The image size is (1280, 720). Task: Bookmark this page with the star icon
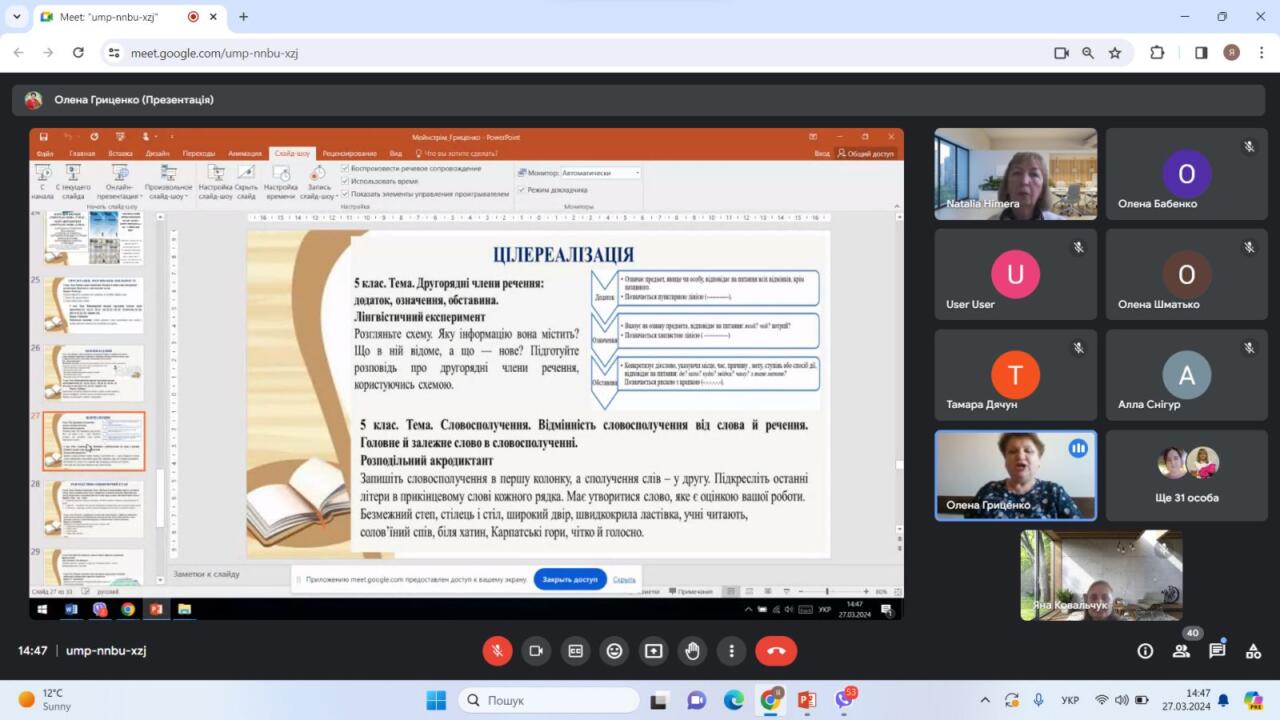tap(1115, 53)
